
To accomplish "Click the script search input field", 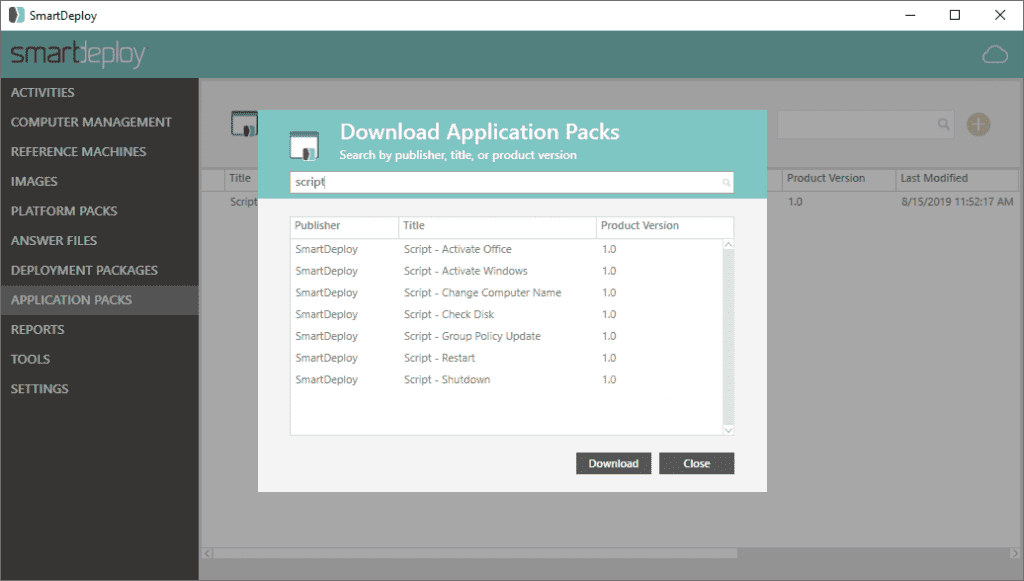I will click(x=511, y=182).
